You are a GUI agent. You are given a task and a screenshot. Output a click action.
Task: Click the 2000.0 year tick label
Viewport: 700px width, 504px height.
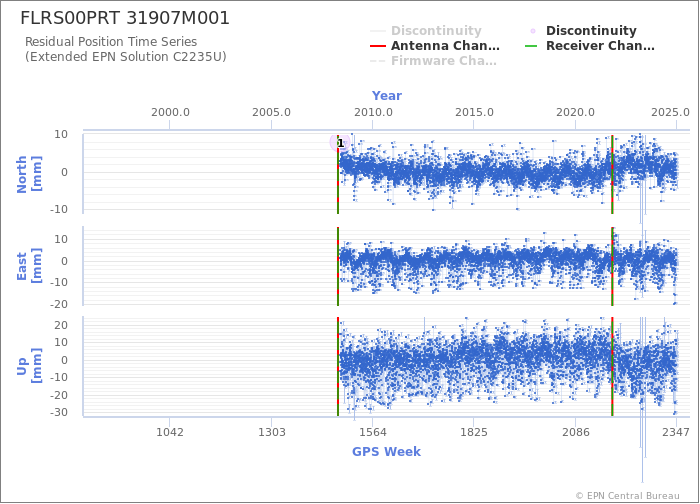pyautogui.click(x=170, y=112)
